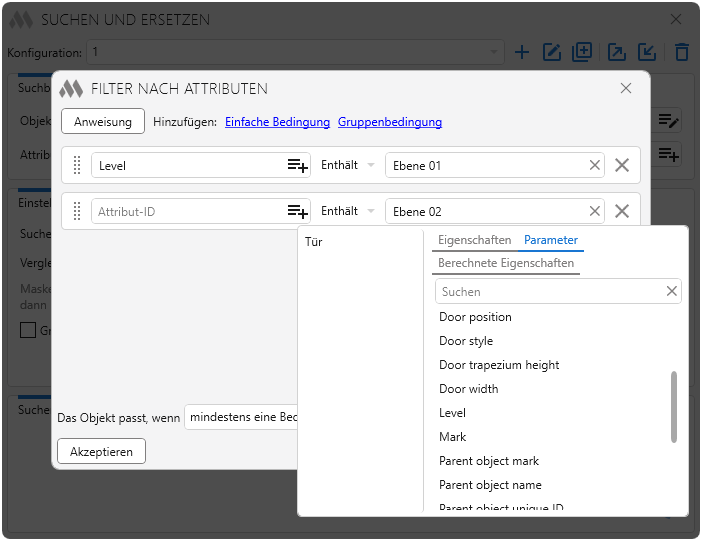Clear the Ebene 02 value field

(x=595, y=212)
